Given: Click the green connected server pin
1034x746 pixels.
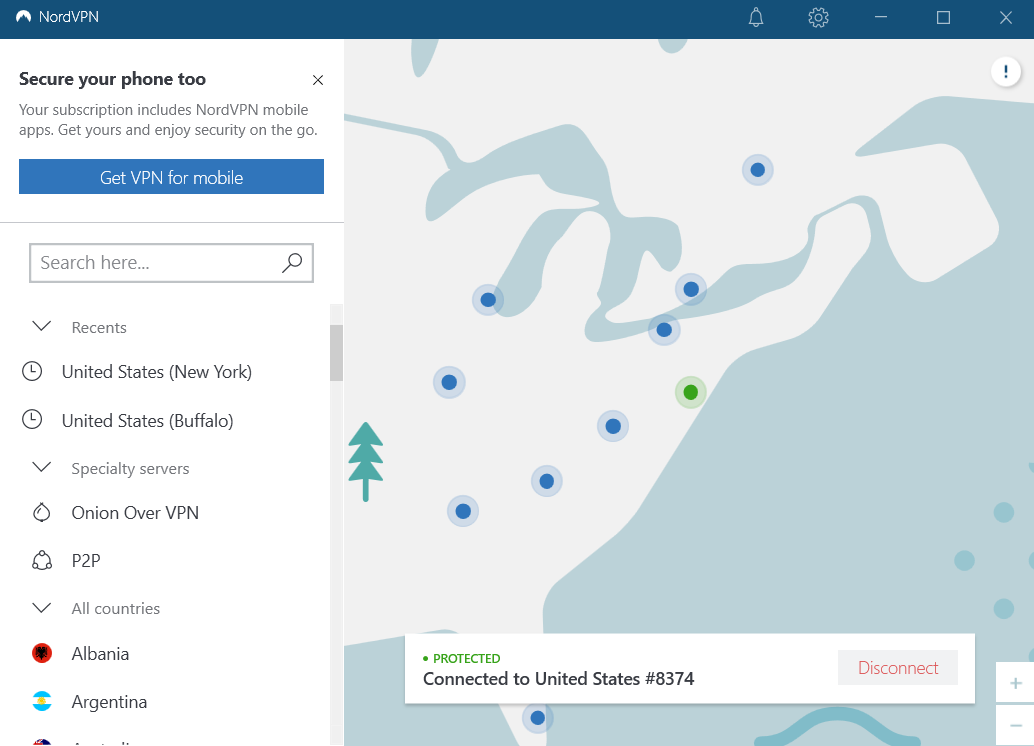Looking at the screenshot, I should click(x=690, y=392).
